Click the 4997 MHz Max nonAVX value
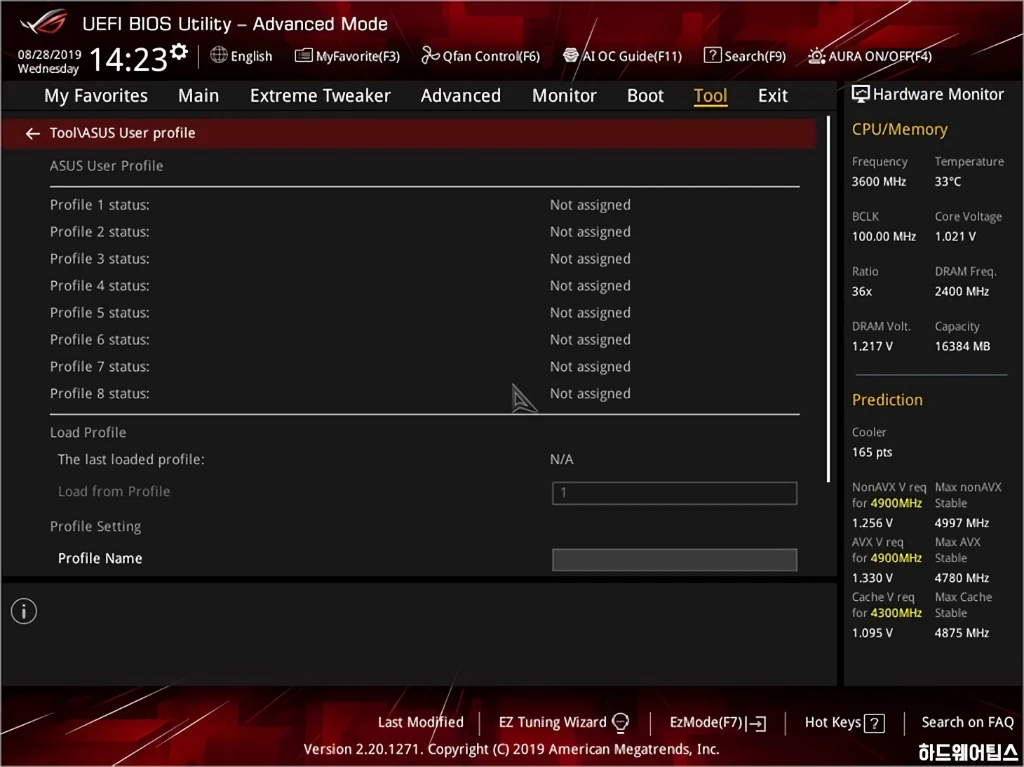 (961, 523)
